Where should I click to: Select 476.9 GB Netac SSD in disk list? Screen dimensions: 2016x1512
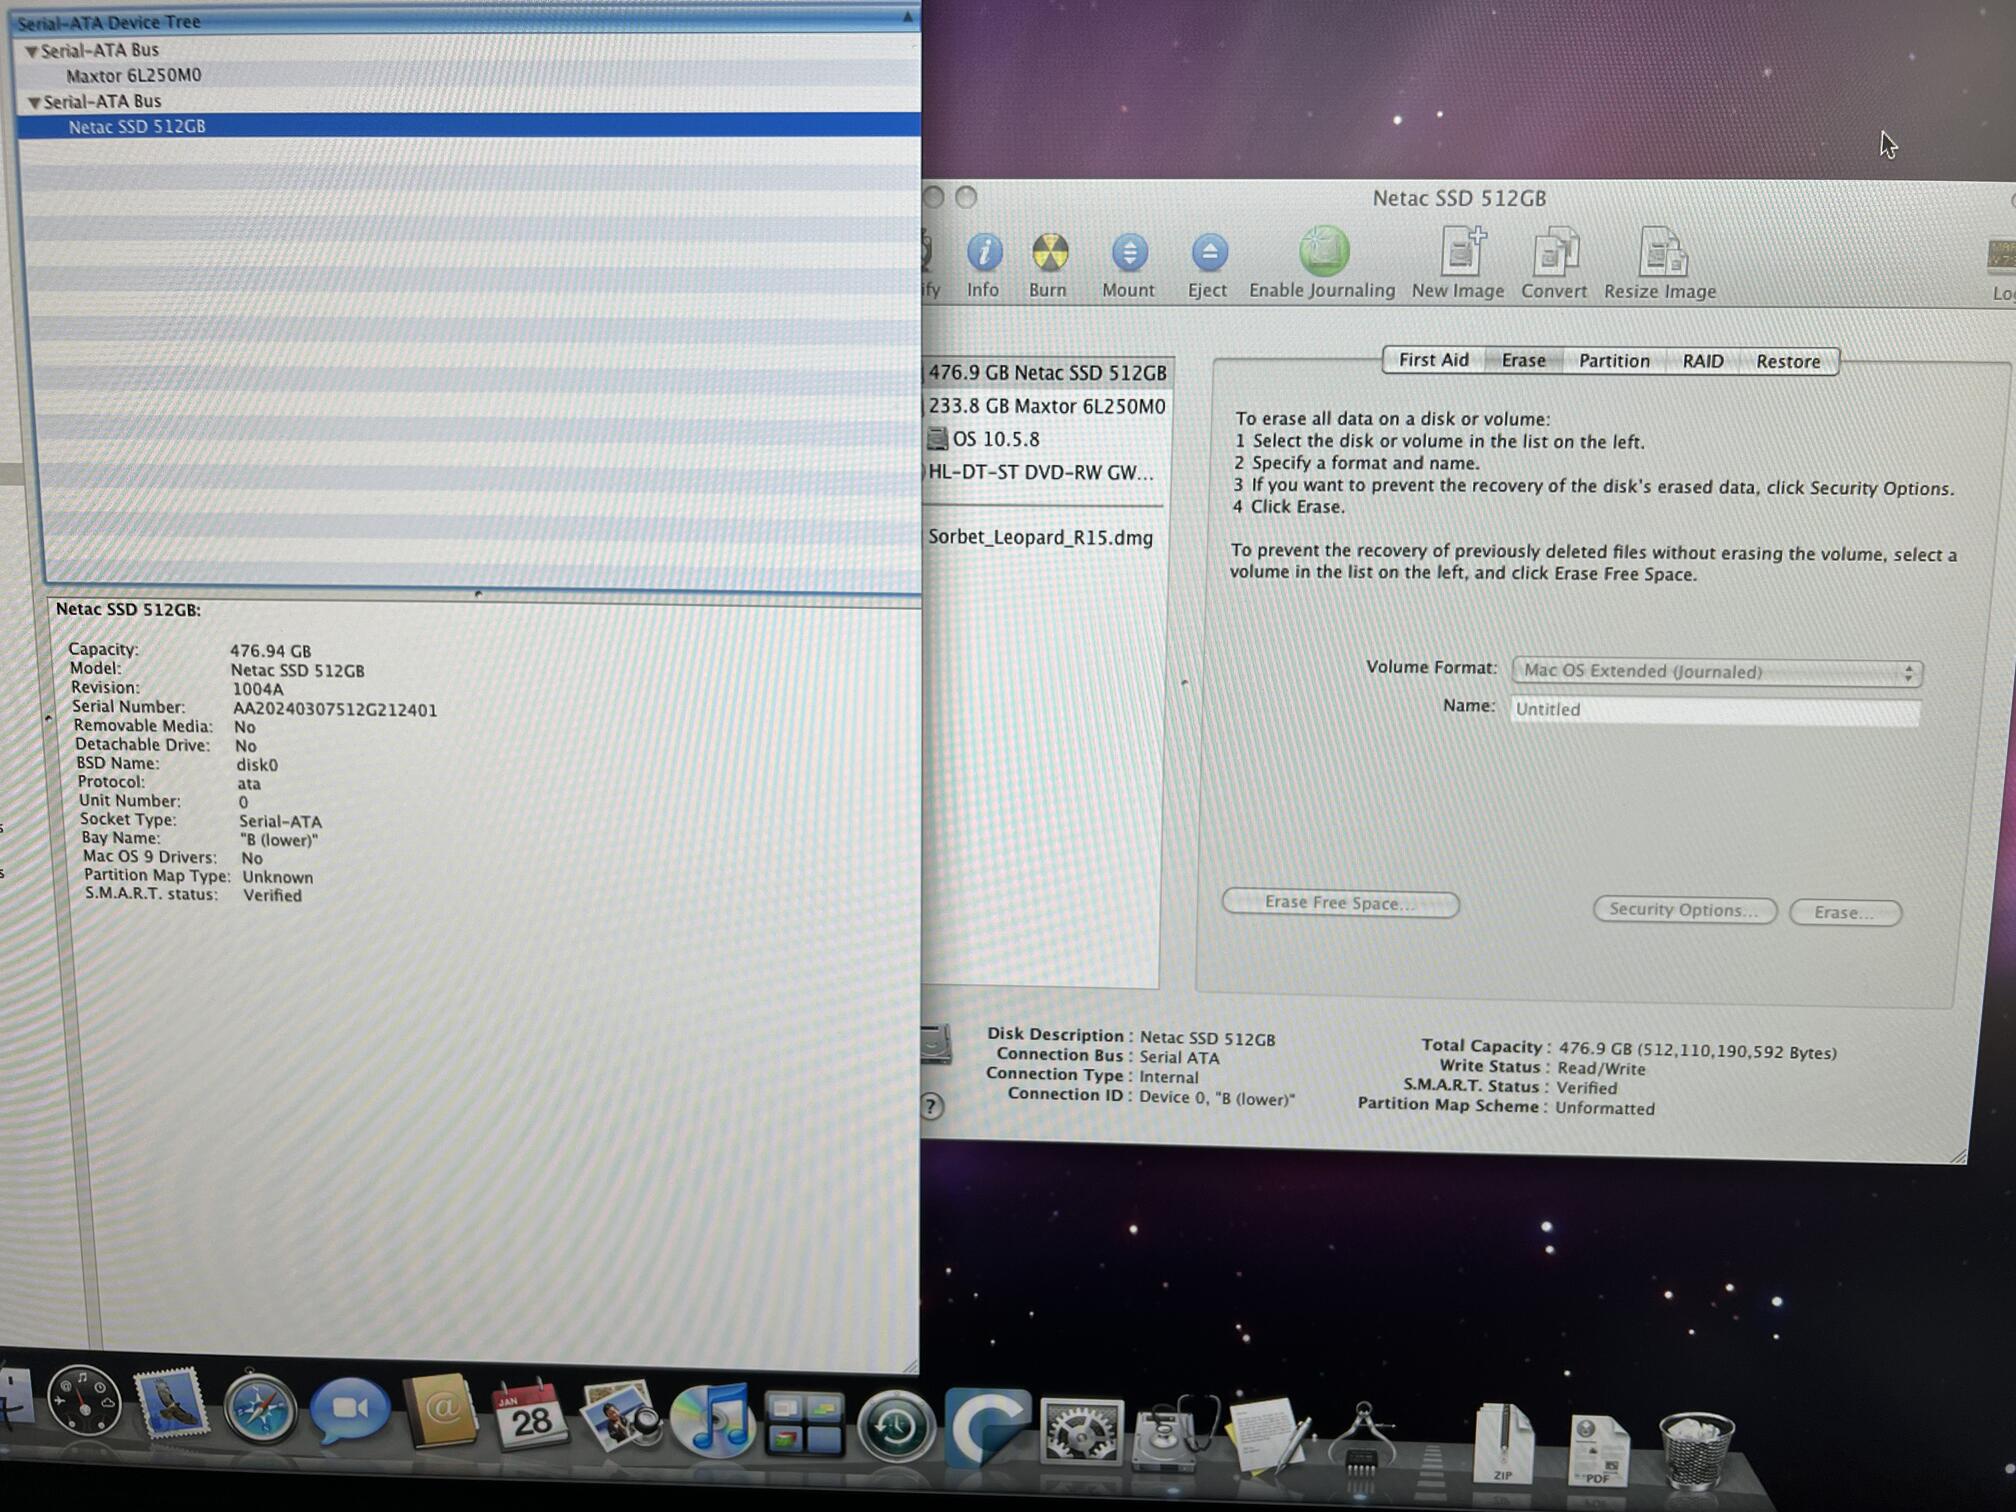1047,373
